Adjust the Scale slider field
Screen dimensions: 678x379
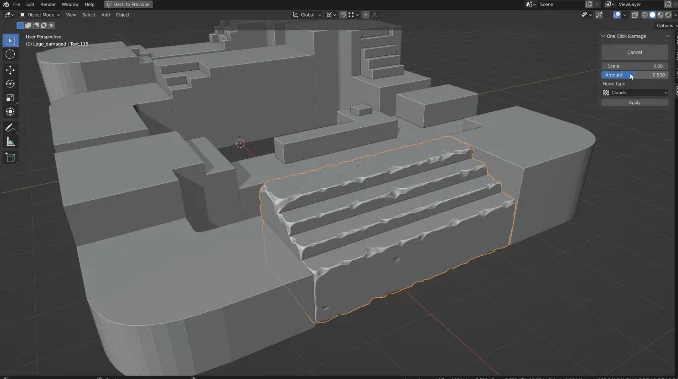[x=635, y=66]
